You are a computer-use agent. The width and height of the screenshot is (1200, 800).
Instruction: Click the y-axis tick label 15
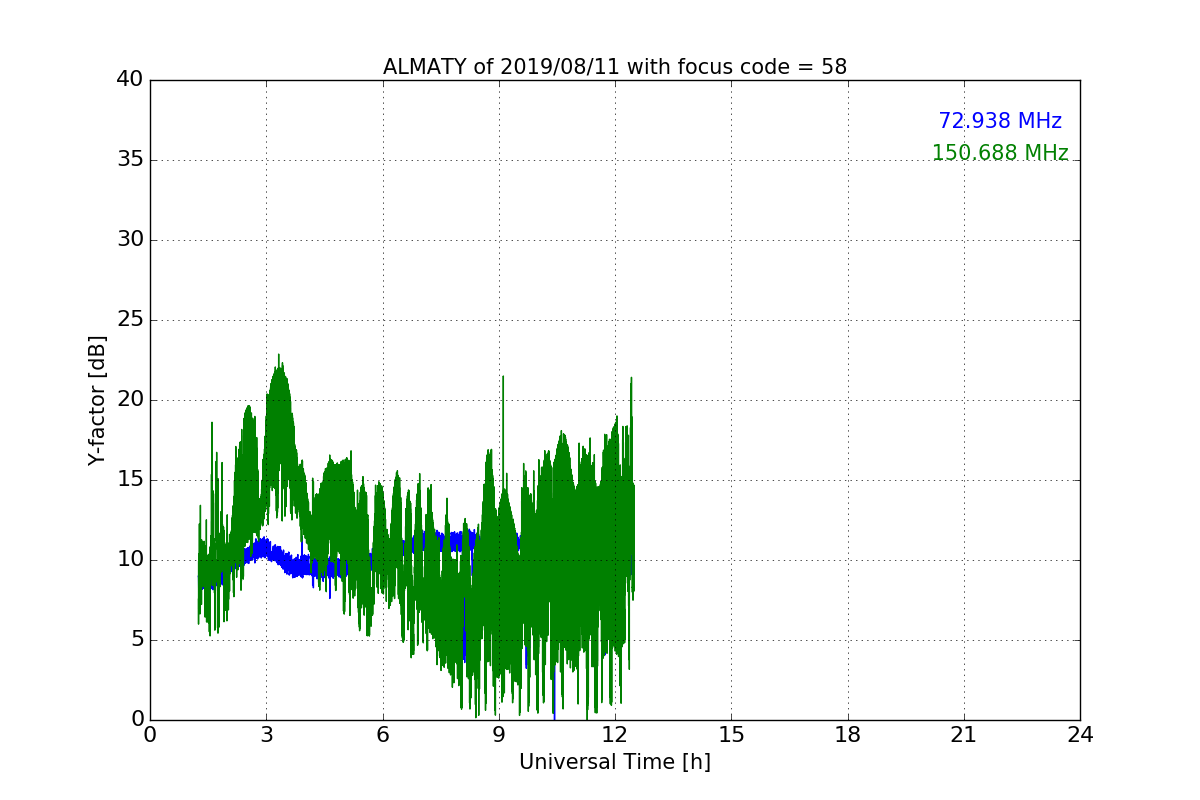pyautogui.click(x=130, y=480)
